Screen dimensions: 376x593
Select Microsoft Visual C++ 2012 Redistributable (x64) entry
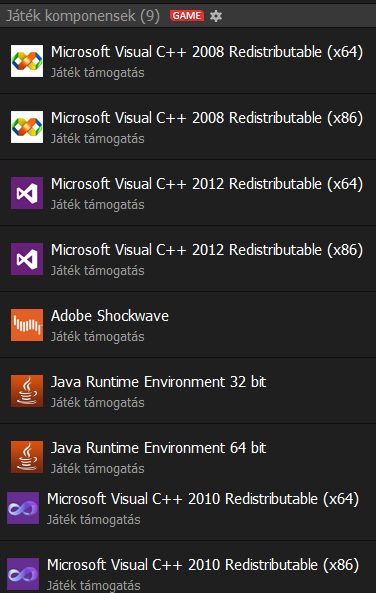pos(188,193)
